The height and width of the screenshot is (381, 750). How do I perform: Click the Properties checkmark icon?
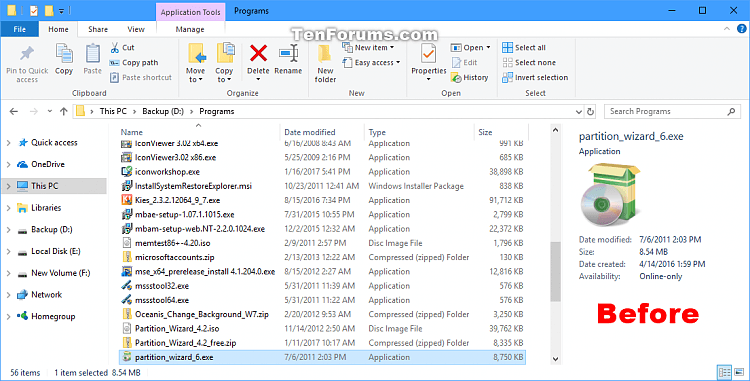[429, 54]
